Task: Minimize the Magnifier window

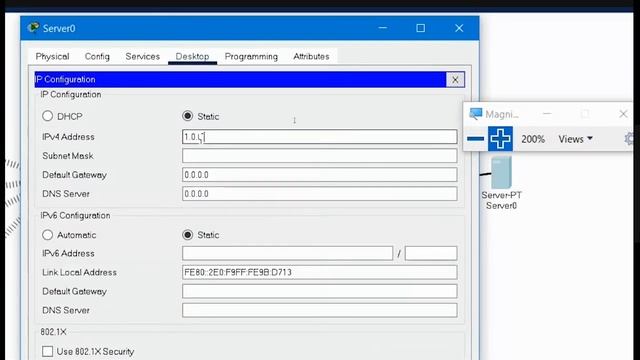Action: click(x=547, y=114)
